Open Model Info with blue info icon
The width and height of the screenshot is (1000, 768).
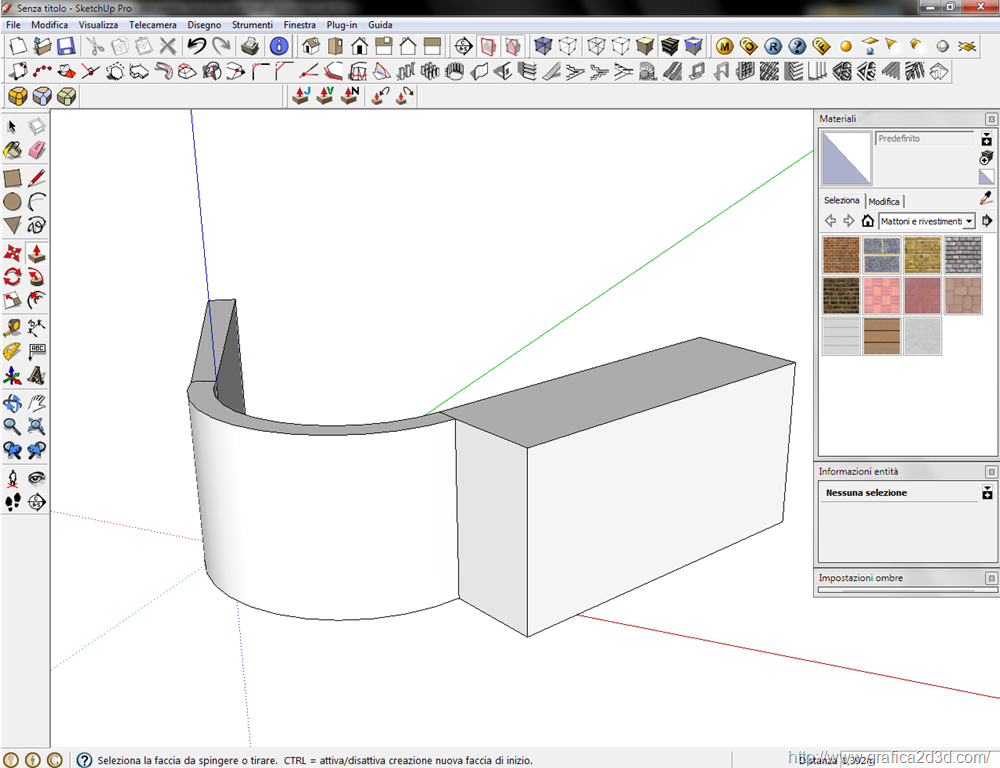(279, 46)
